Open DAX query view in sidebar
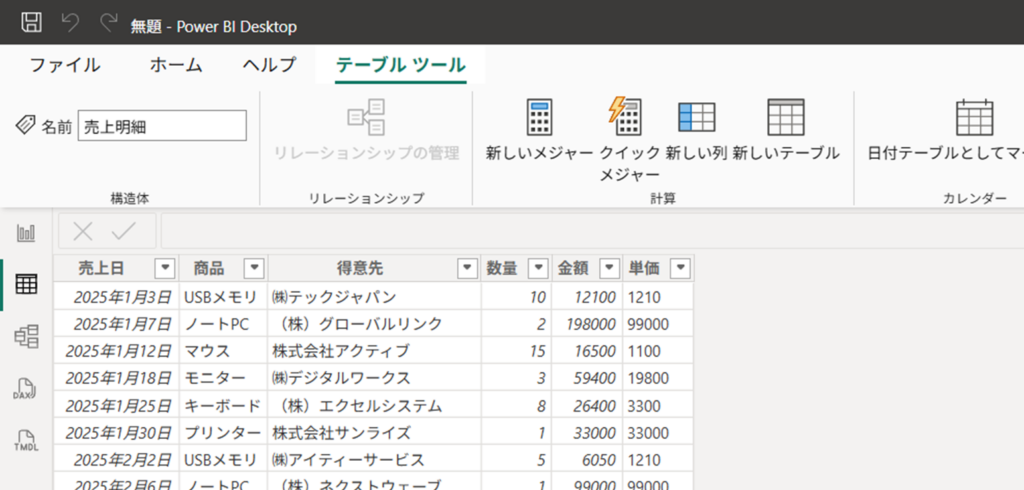The width and height of the screenshot is (1024, 490). pyautogui.click(x=26, y=389)
